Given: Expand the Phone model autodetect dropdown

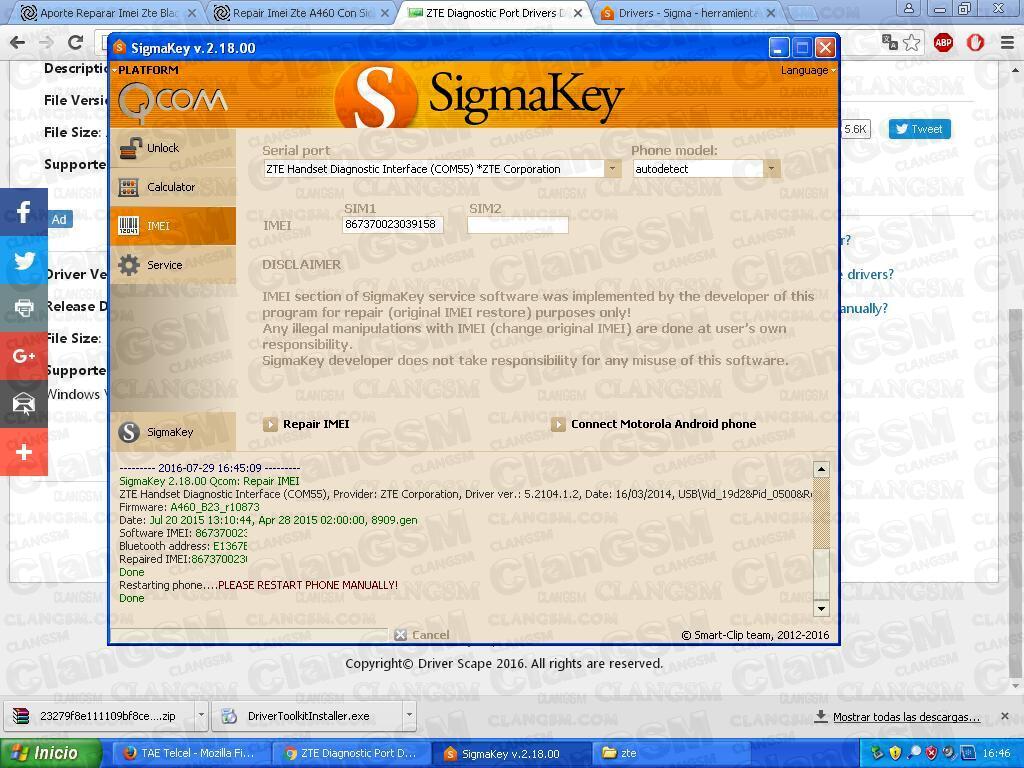Looking at the screenshot, I should point(771,168).
